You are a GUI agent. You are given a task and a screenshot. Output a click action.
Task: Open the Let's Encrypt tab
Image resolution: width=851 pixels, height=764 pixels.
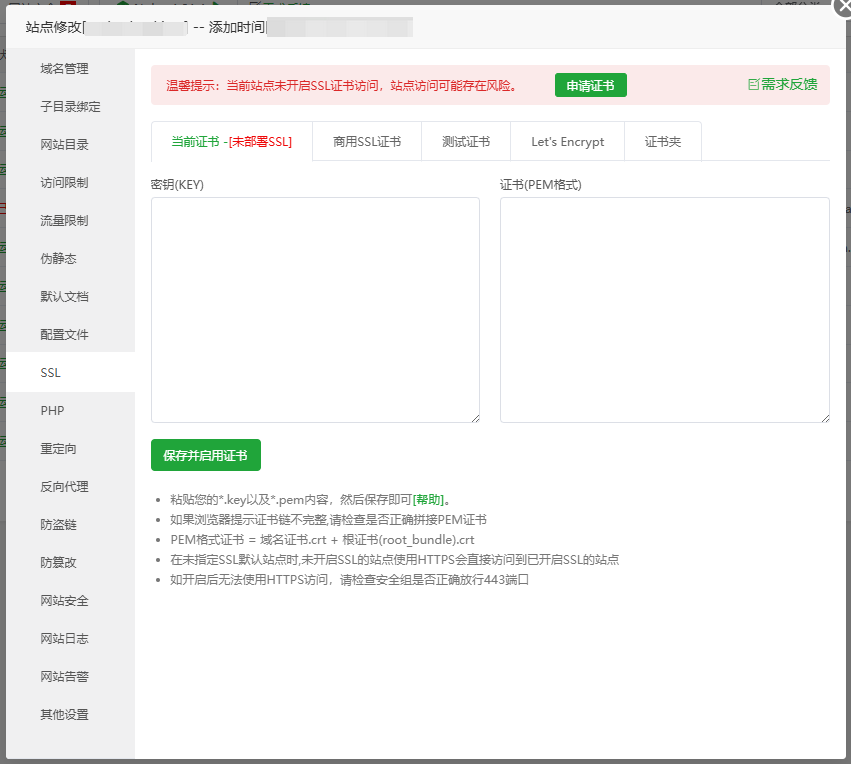[x=567, y=141]
